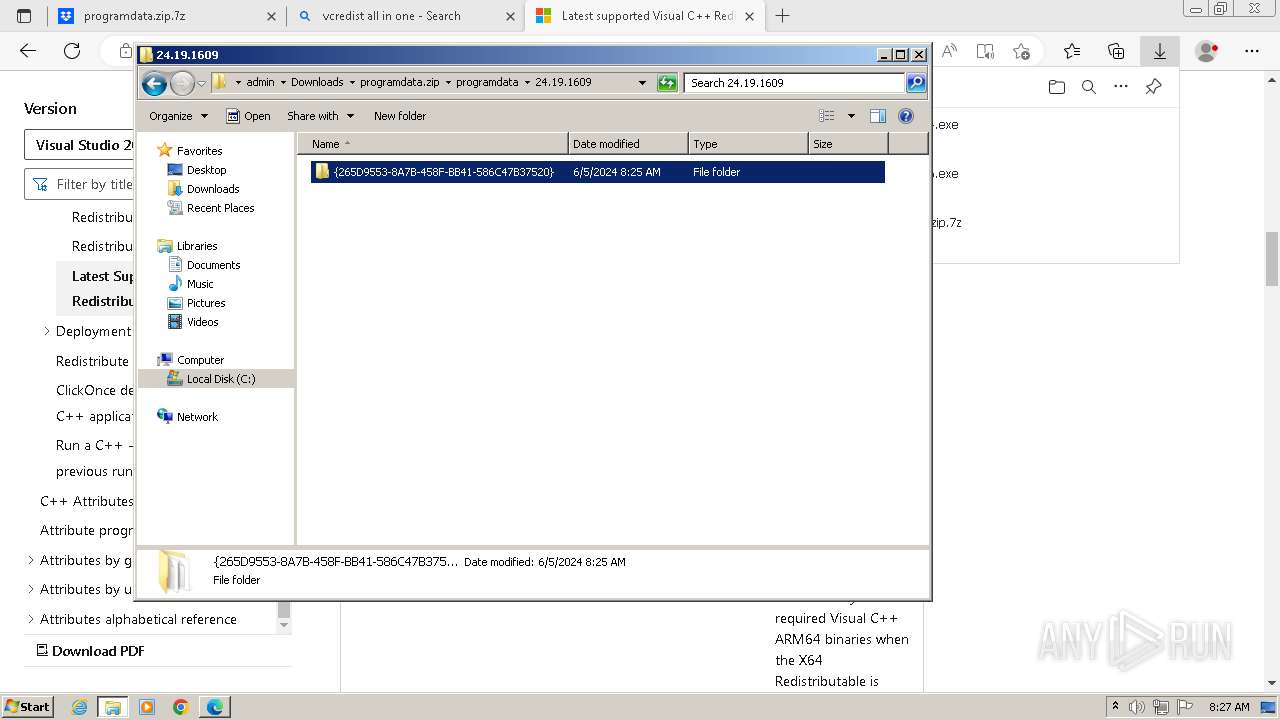Open Chrome from the taskbar
The image size is (1280, 720).
click(x=181, y=707)
